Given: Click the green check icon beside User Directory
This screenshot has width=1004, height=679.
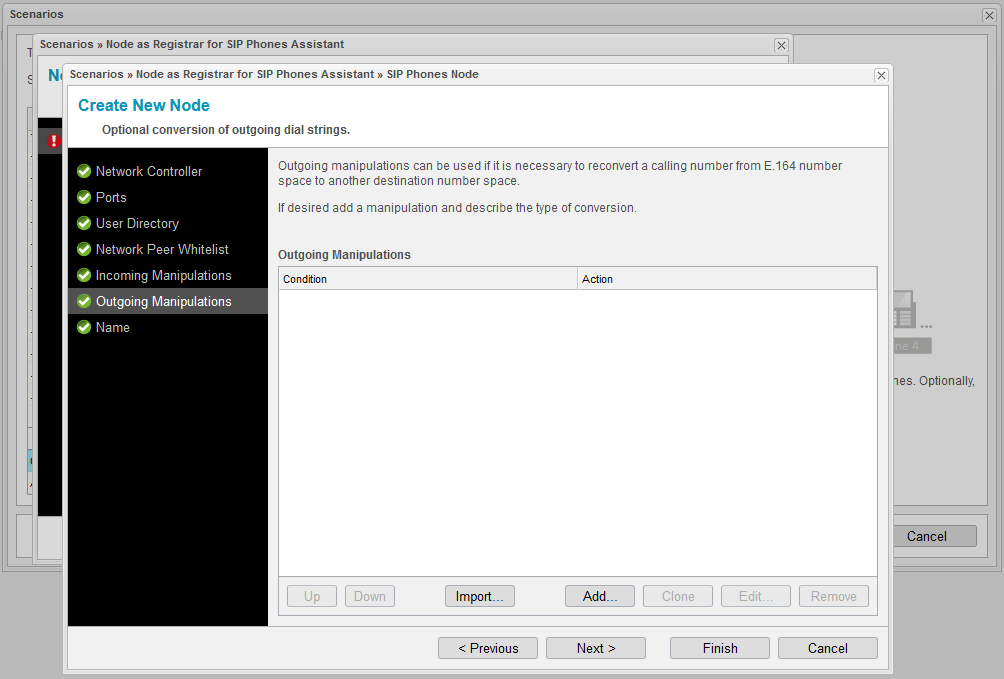Looking at the screenshot, I should (x=84, y=223).
